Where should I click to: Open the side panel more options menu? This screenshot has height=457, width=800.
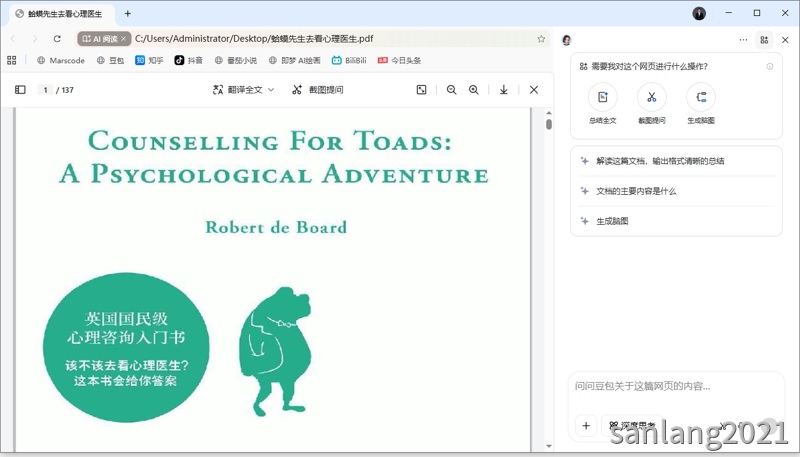click(x=743, y=40)
